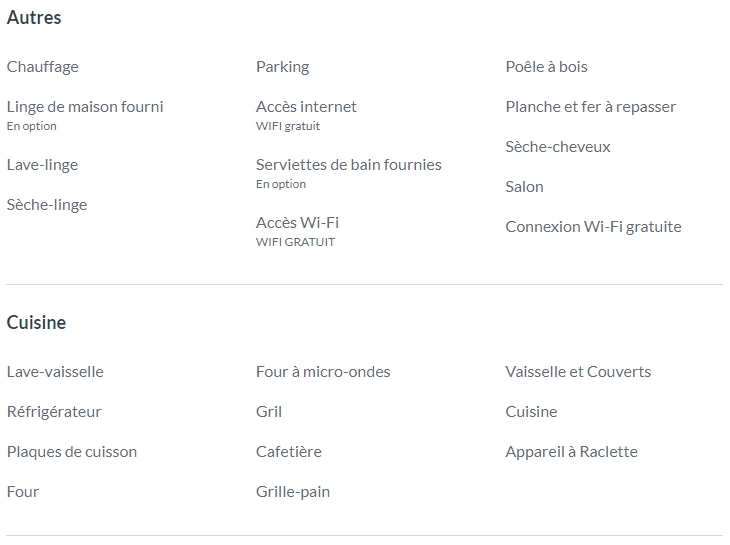Click the Accès Wi-Fi amenity
This screenshot has height=545, width=730.
point(297,223)
